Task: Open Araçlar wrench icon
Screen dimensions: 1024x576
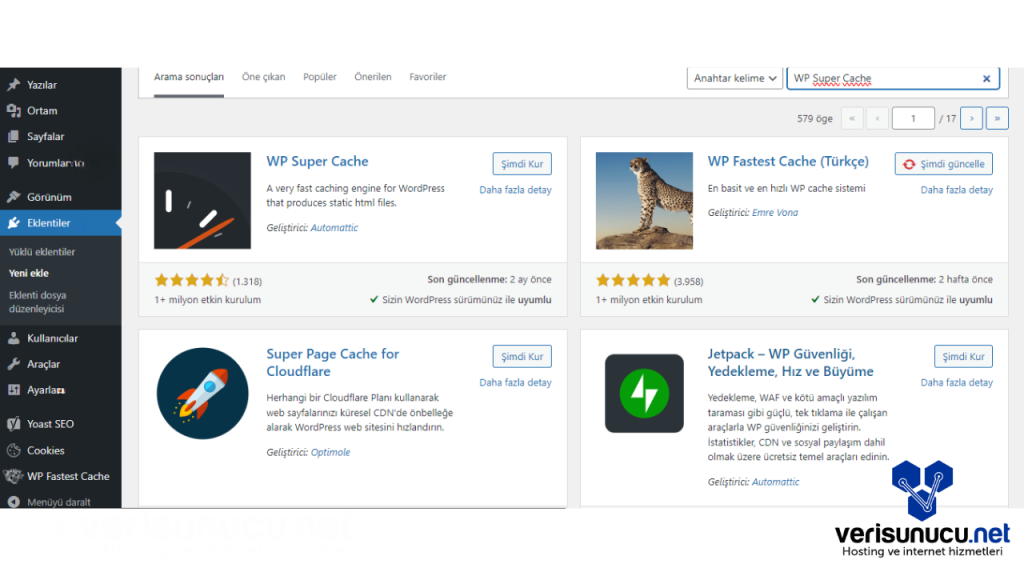Action: pyautogui.click(x=14, y=364)
